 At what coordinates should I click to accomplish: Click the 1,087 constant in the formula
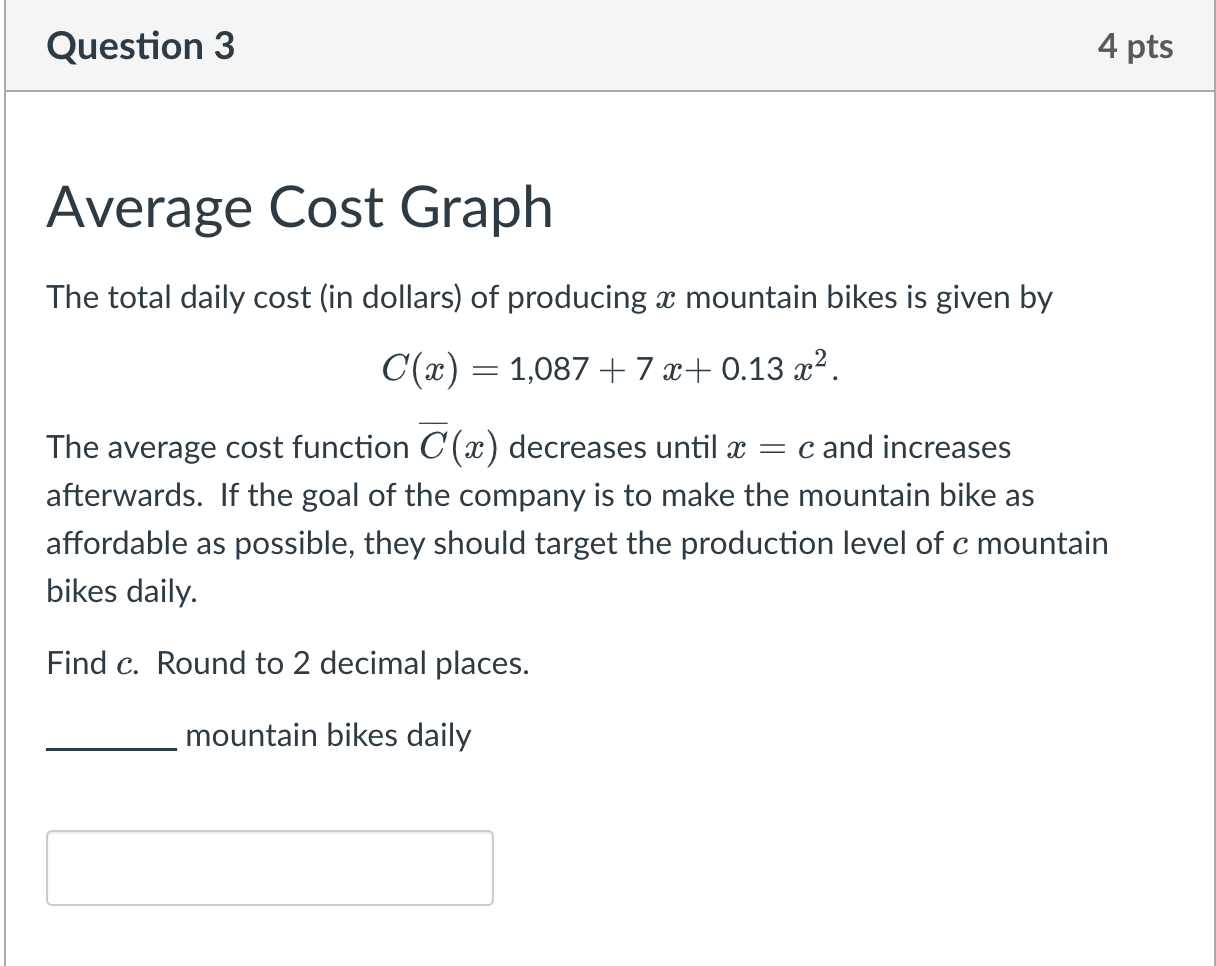tap(548, 372)
